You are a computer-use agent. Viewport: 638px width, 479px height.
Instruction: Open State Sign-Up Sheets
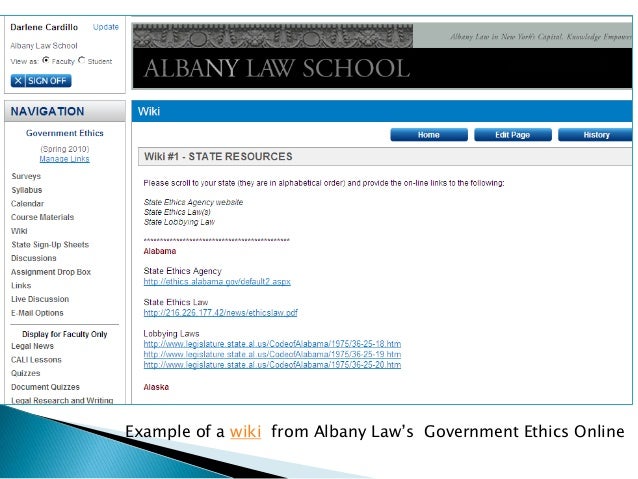[x=50, y=245]
